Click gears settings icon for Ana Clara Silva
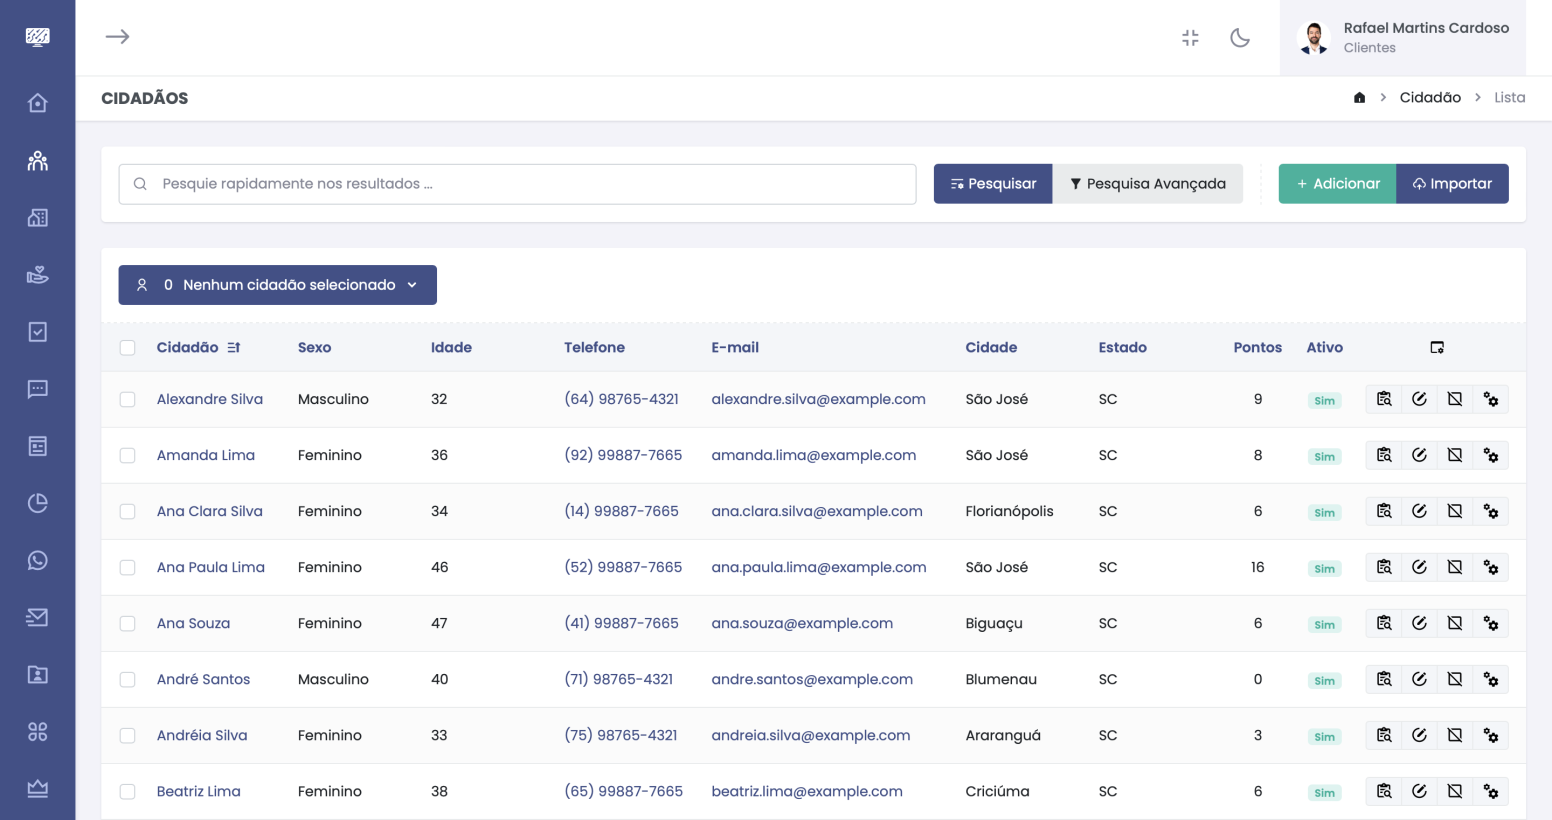This screenshot has width=1552, height=820. click(1490, 511)
